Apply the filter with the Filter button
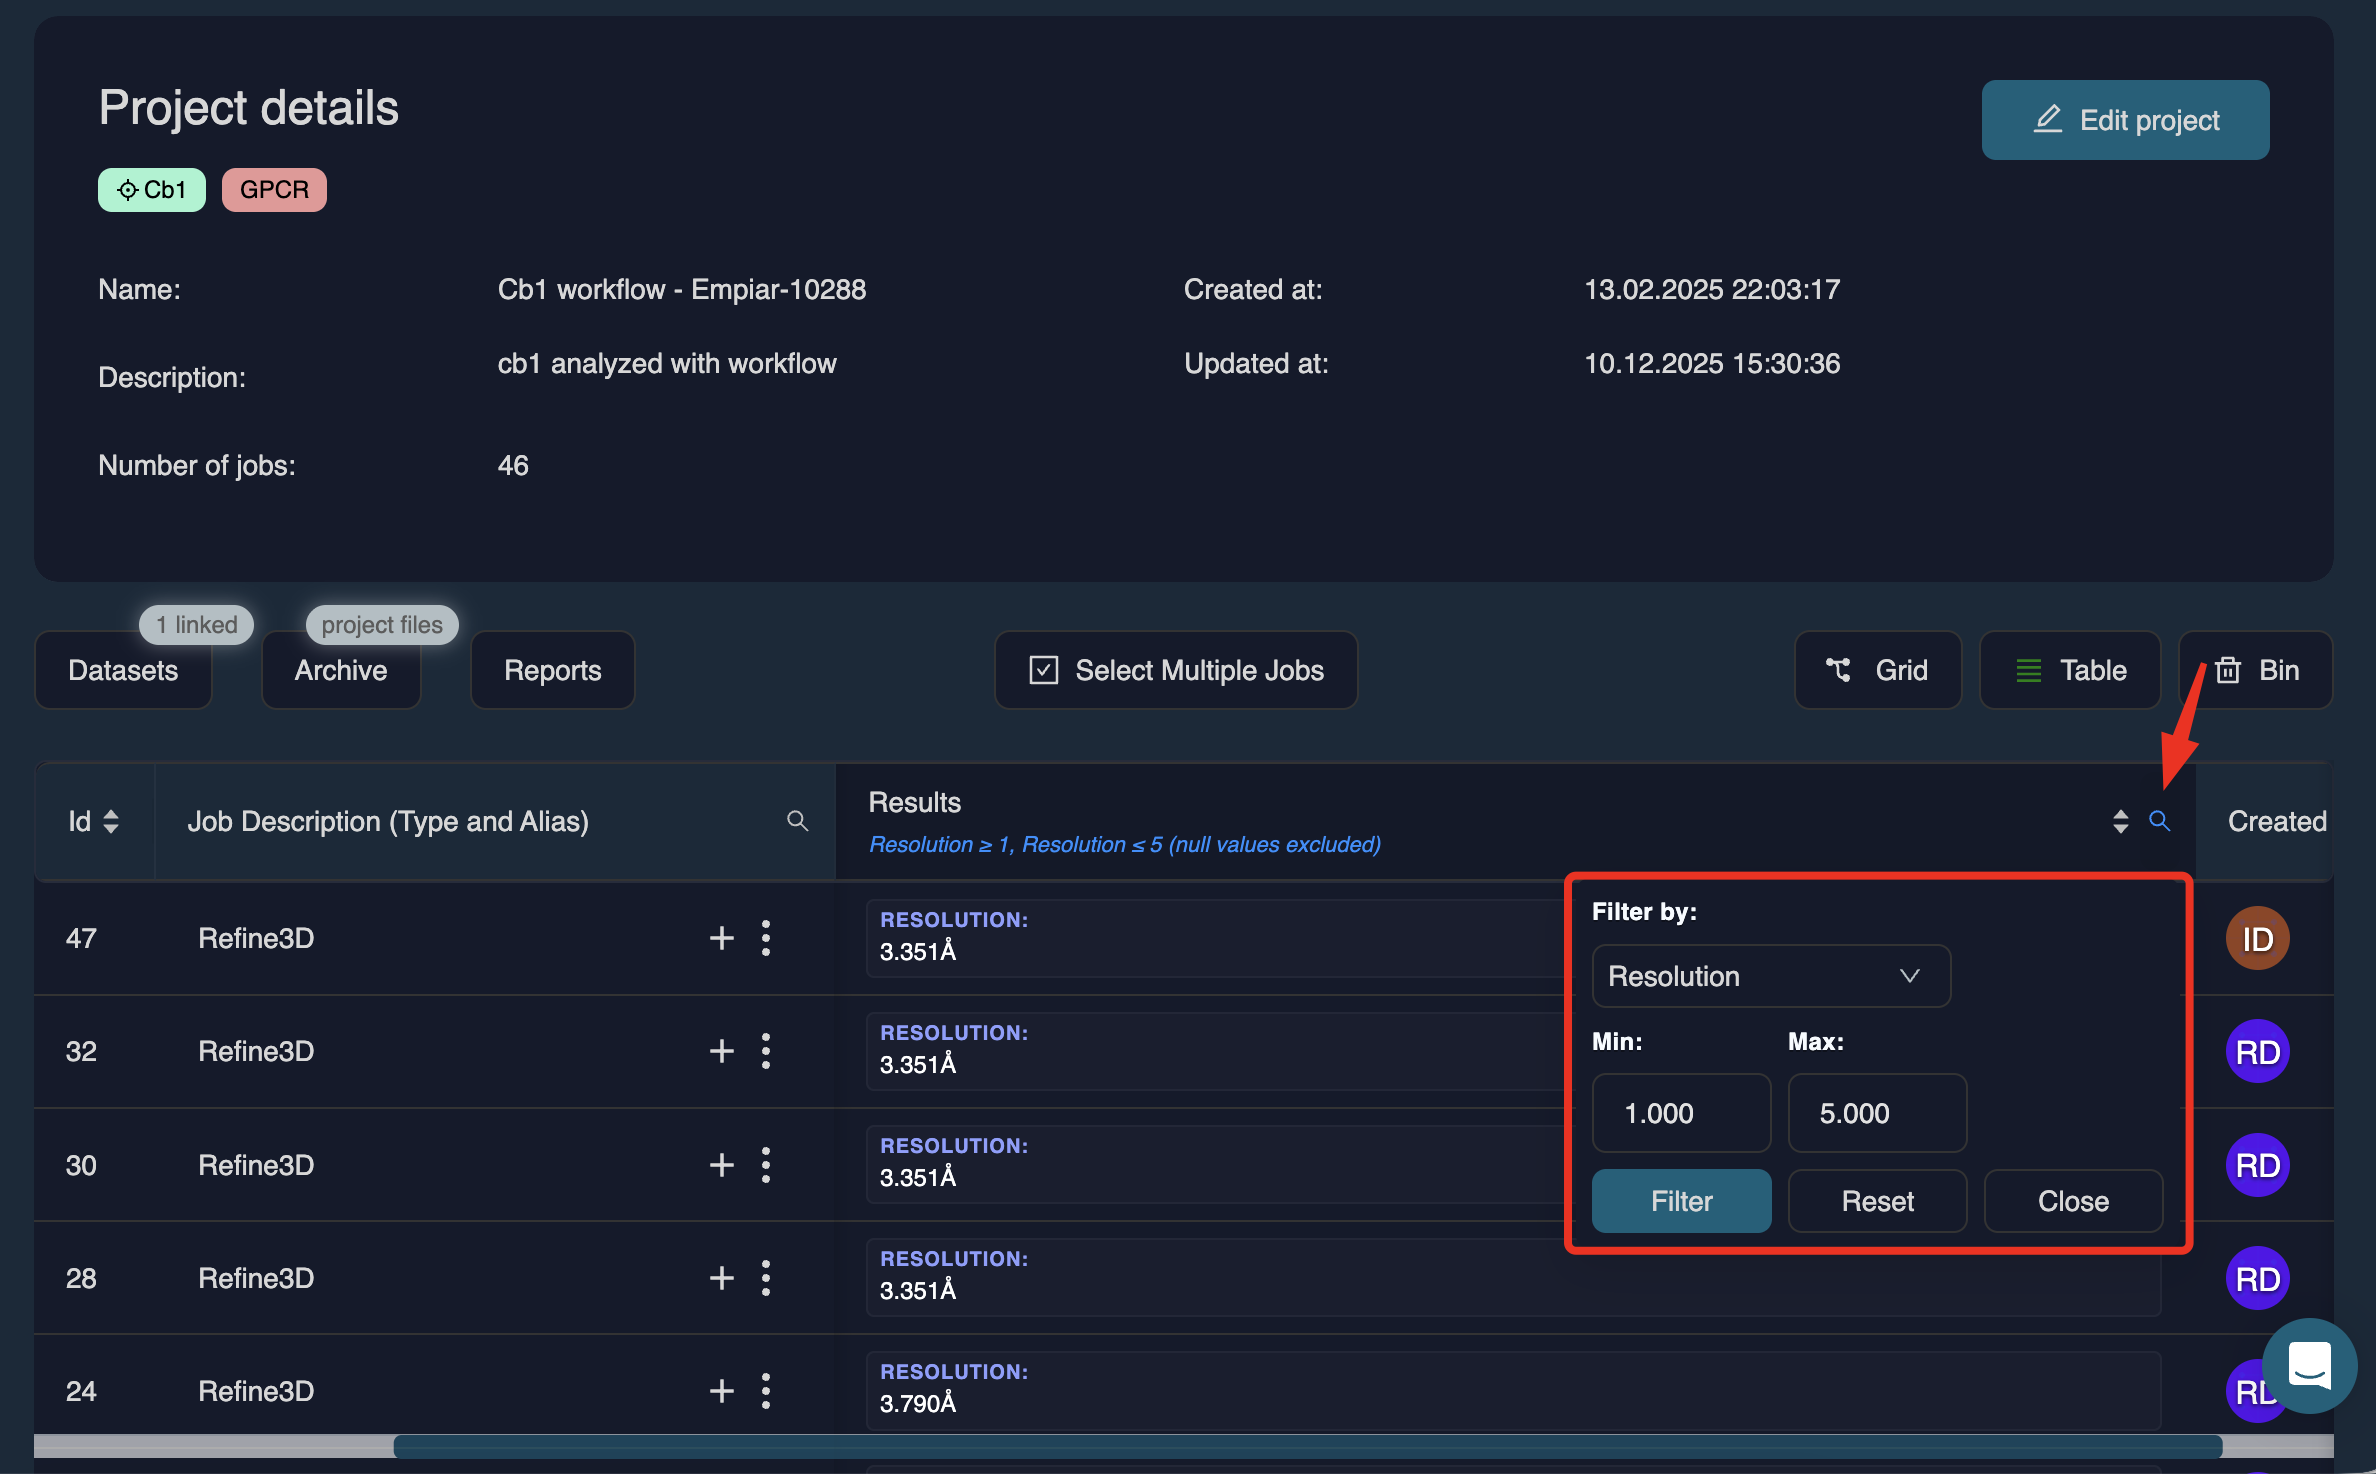The width and height of the screenshot is (2376, 1474). tap(1681, 1201)
